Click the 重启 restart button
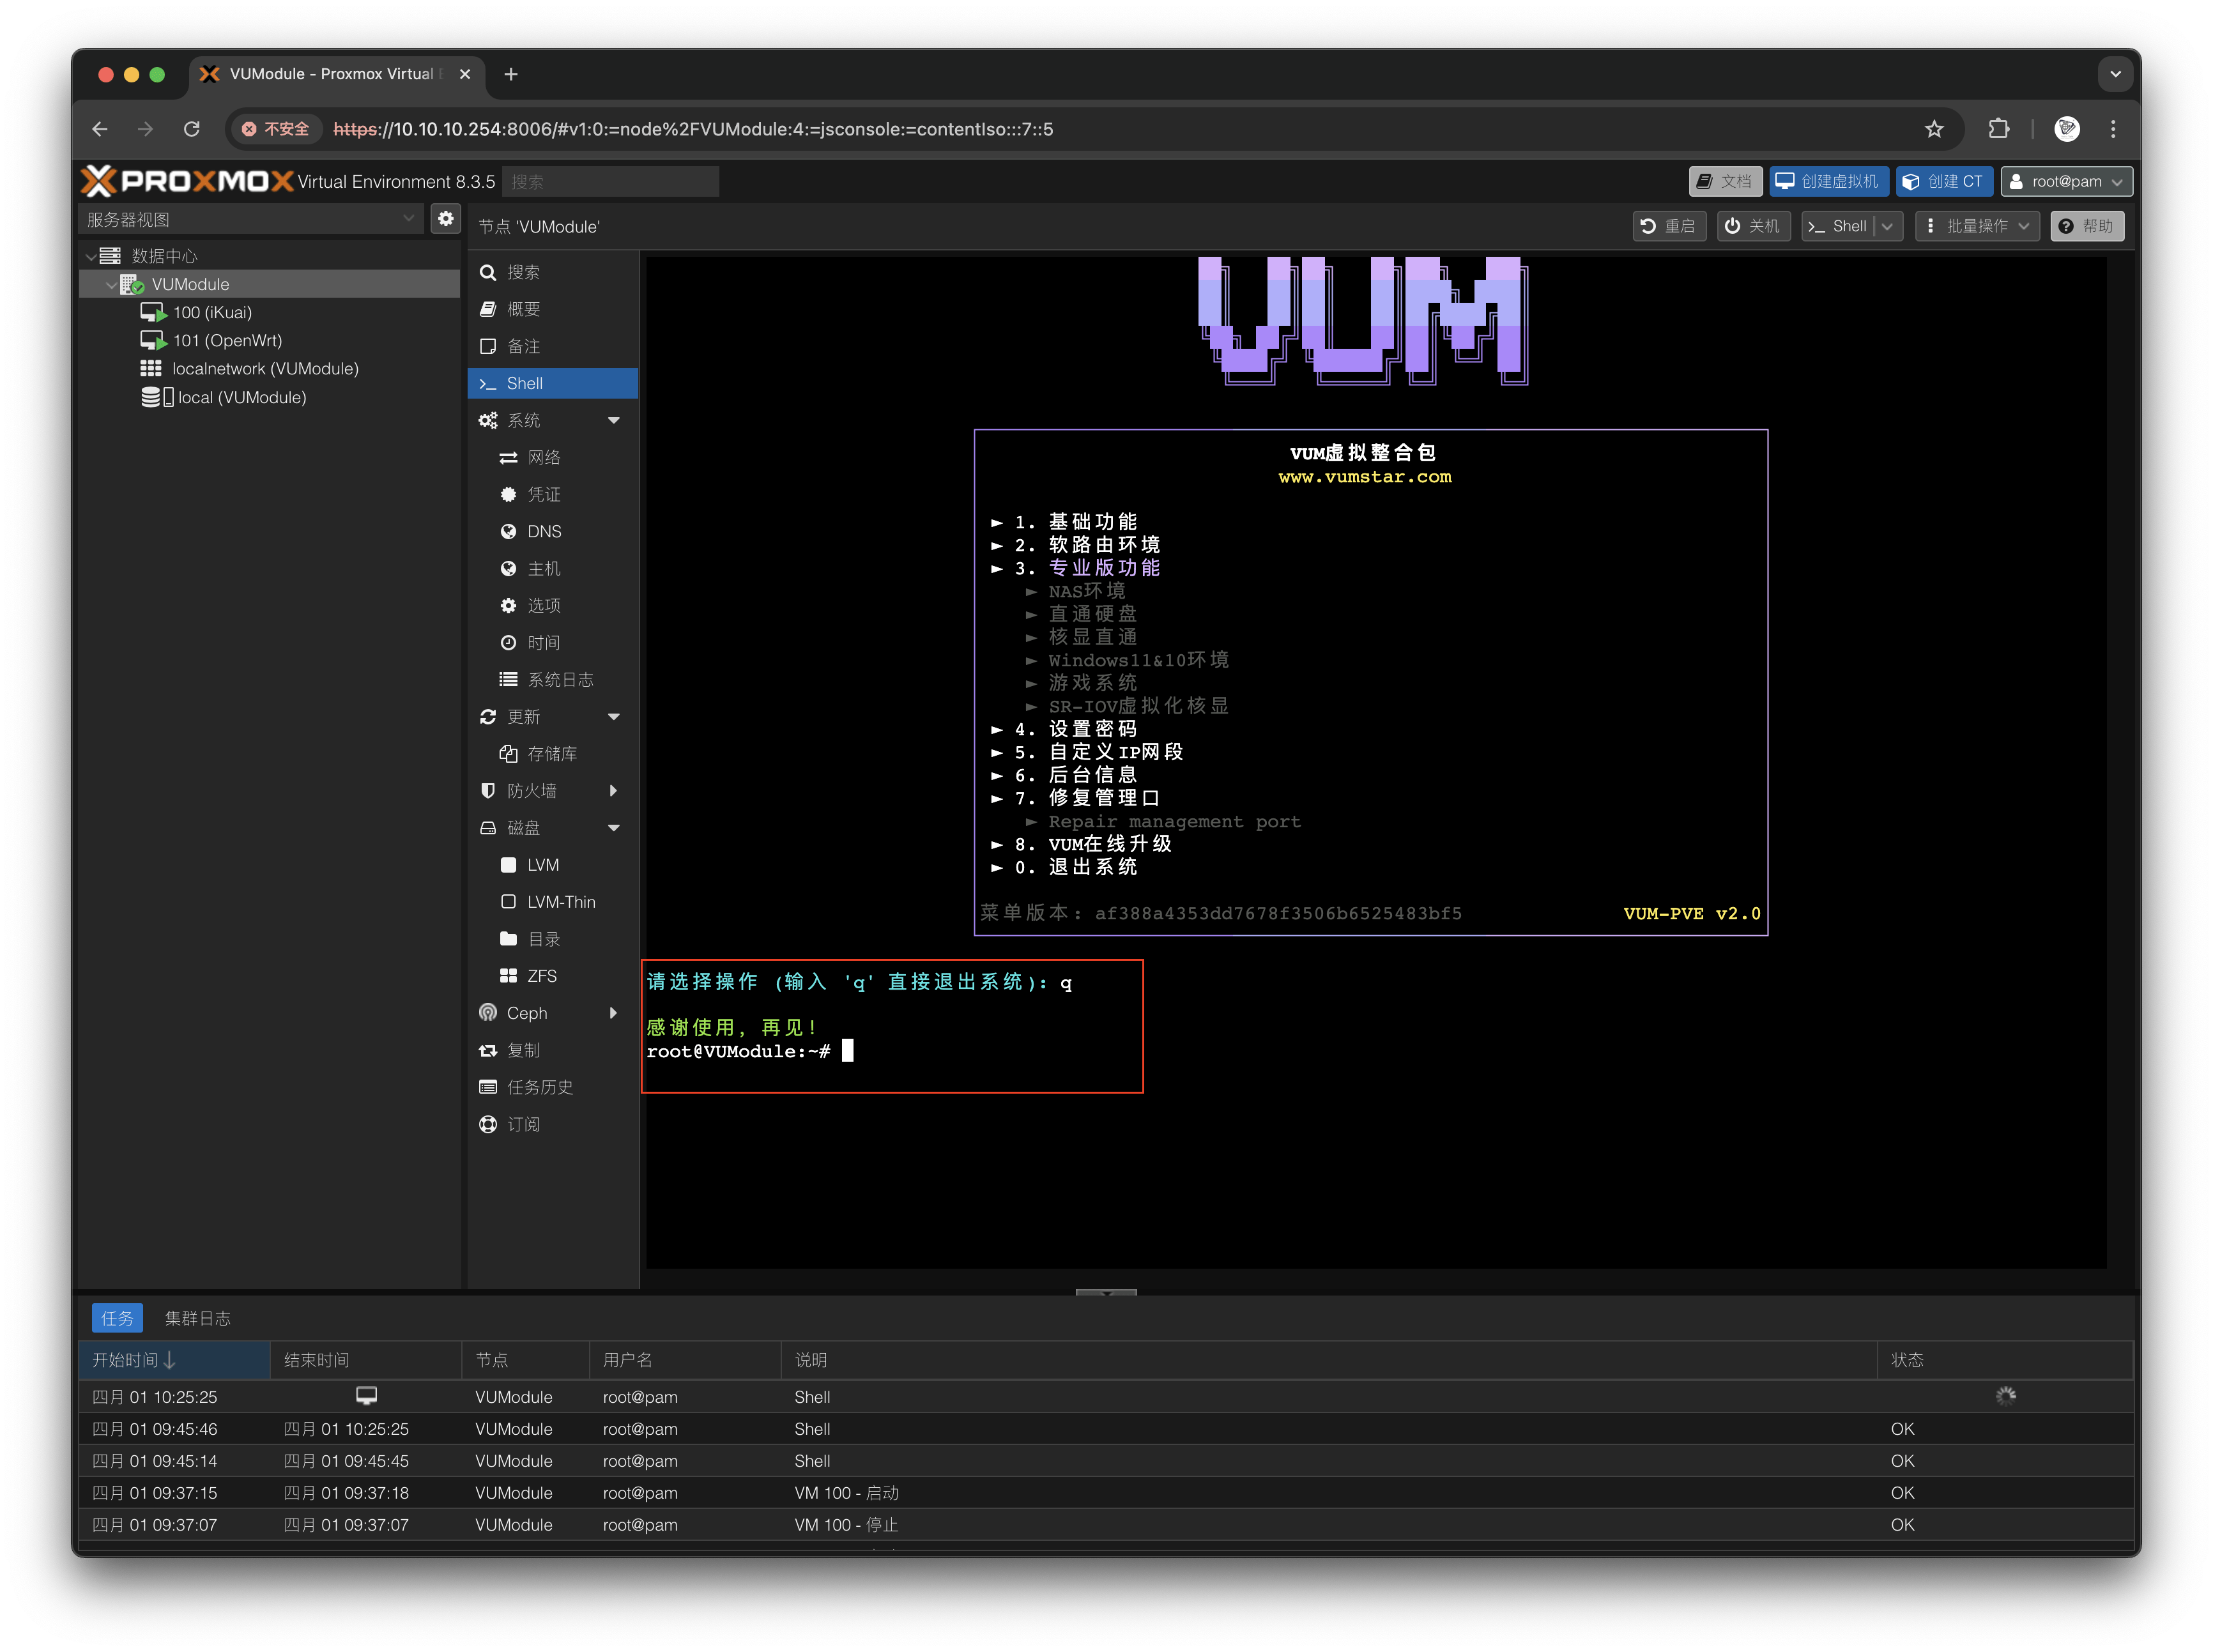The height and width of the screenshot is (1652, 2213). [1669, 226]
